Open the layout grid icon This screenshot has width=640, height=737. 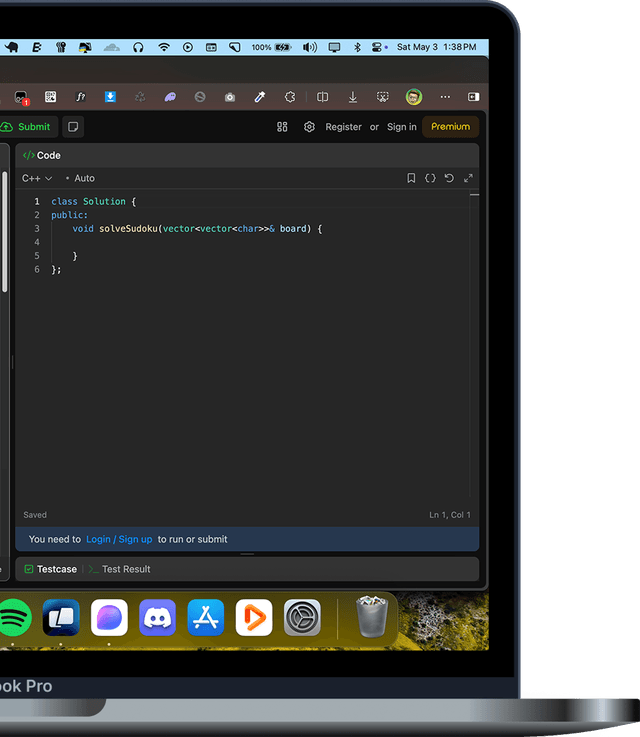point(282,127)
